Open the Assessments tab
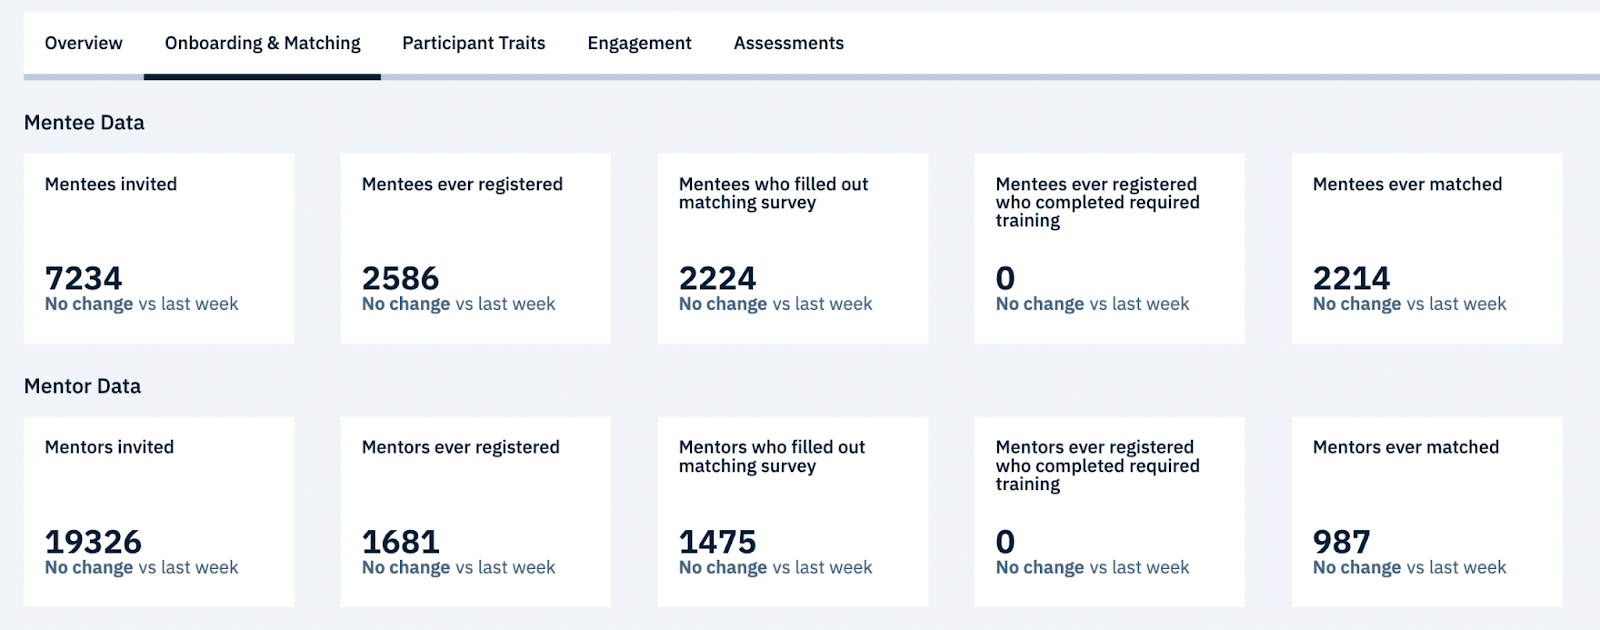The height and width of the screenshot is (630, 1600). (789, 43)
